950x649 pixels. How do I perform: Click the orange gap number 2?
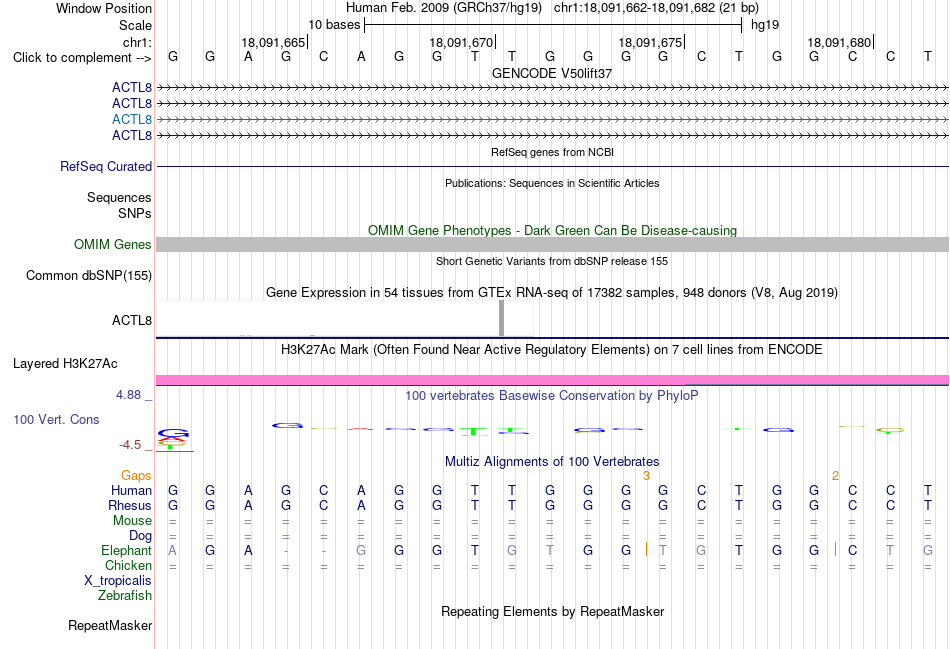(835, 476)
